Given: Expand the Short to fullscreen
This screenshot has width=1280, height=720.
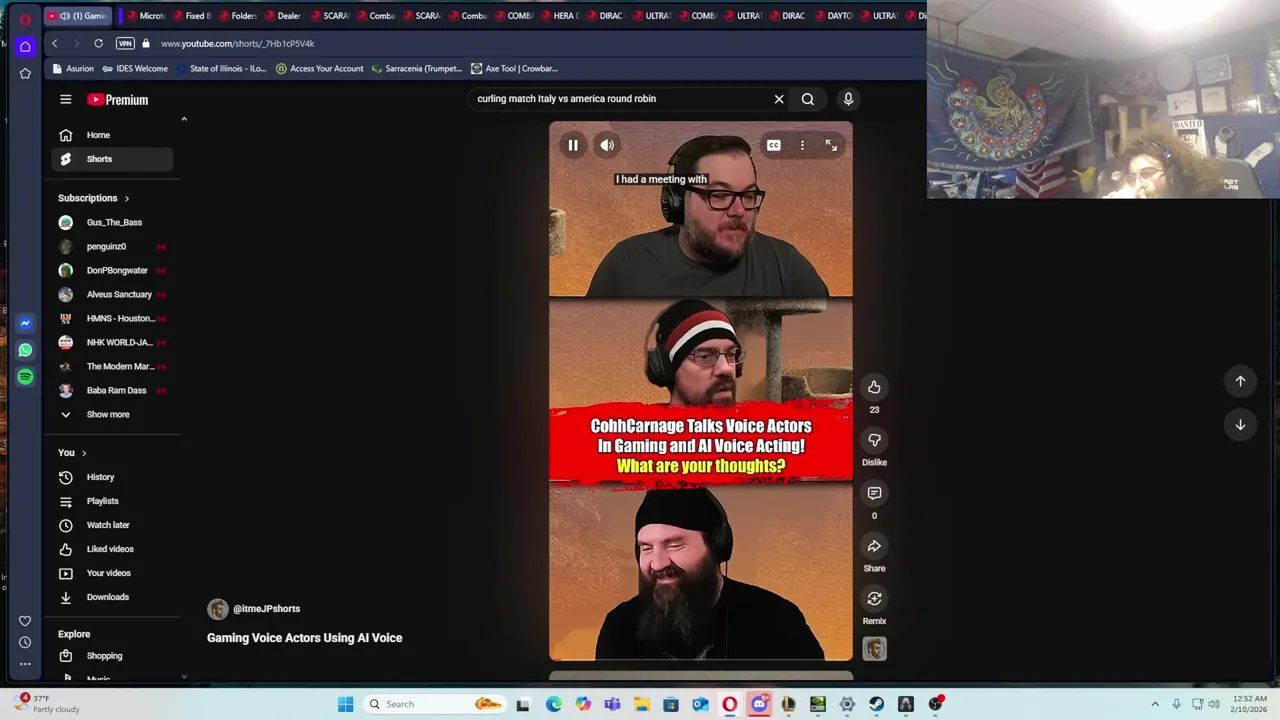Looking at the screenshot, I should pyautogui.click(x=831, y=145).
